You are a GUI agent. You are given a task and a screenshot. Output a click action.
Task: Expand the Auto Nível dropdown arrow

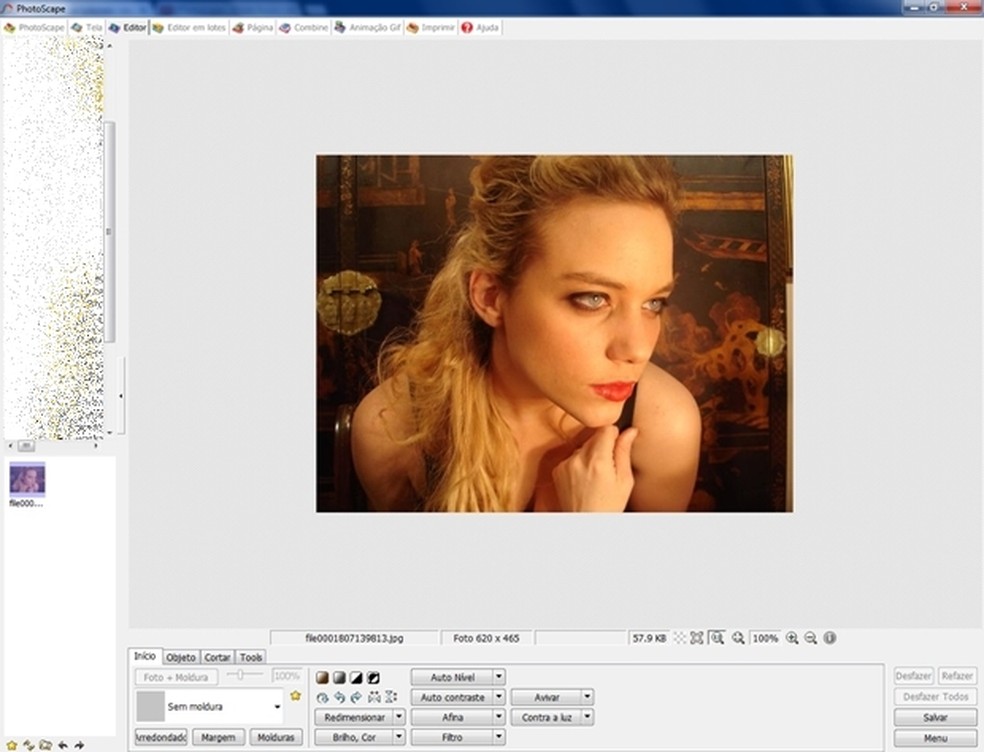pos(499,677)
